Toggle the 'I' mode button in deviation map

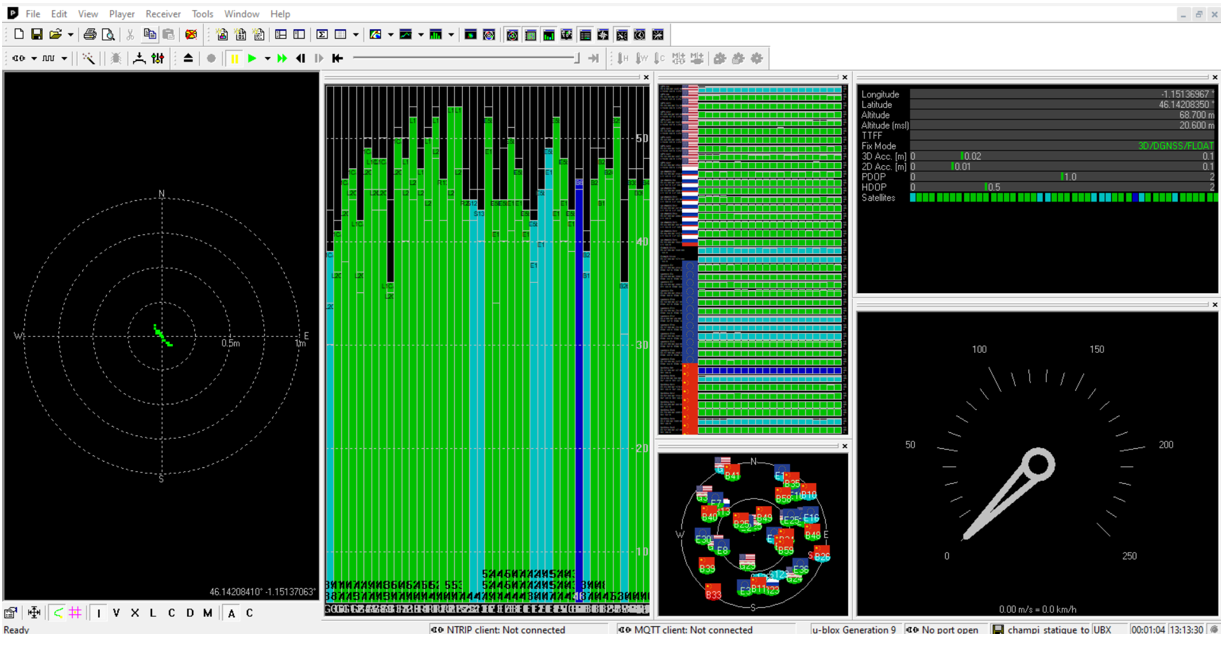click(98, 613)
